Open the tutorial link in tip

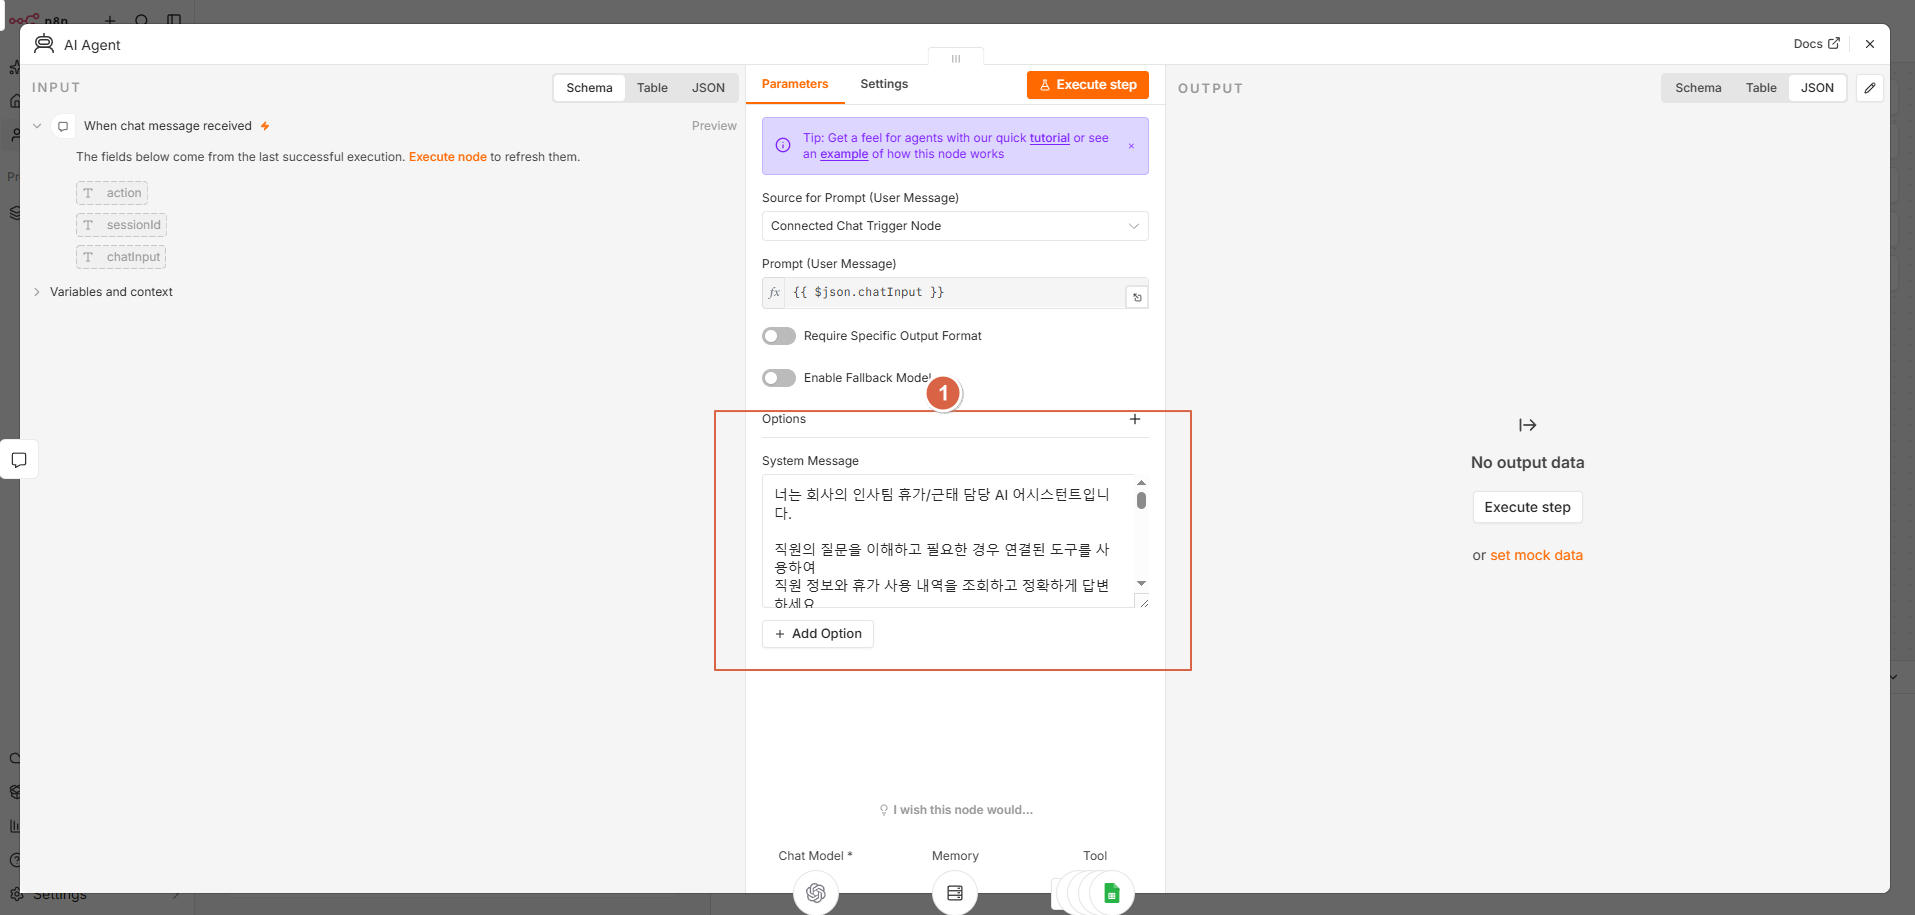coord(1049,138)
